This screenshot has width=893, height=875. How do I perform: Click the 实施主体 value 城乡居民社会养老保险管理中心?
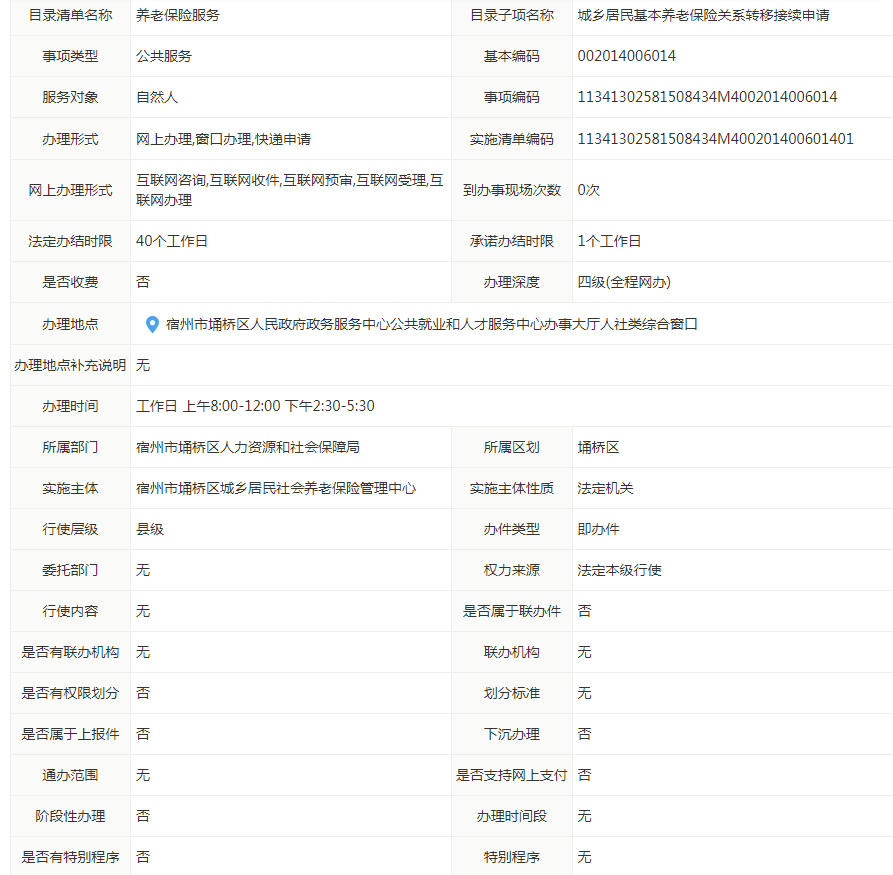point(276,488)
